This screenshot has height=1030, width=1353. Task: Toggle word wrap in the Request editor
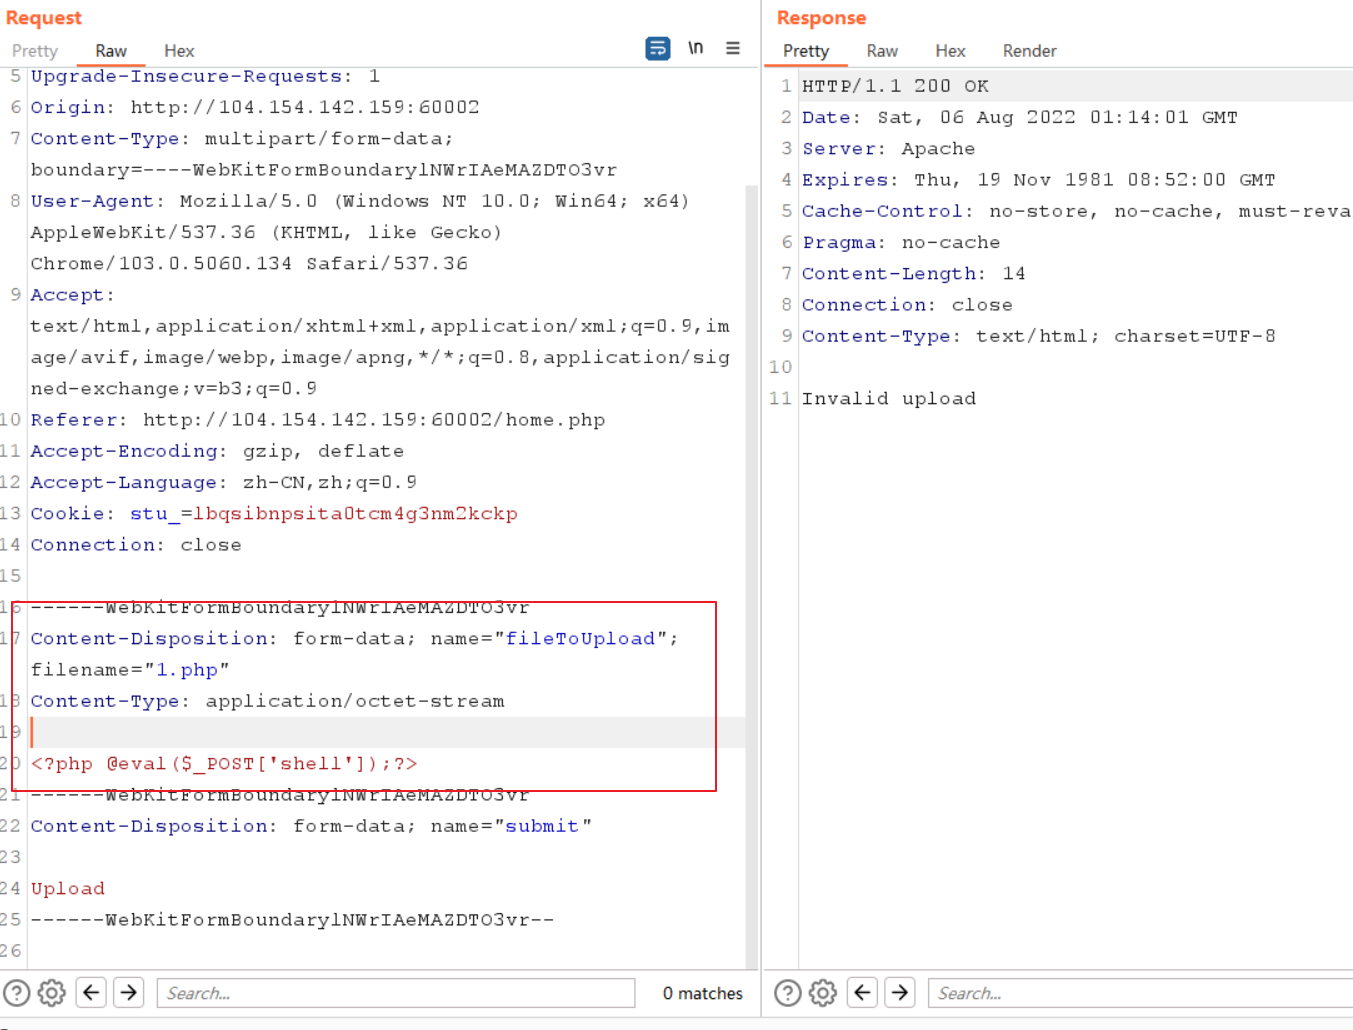[658, 49]
